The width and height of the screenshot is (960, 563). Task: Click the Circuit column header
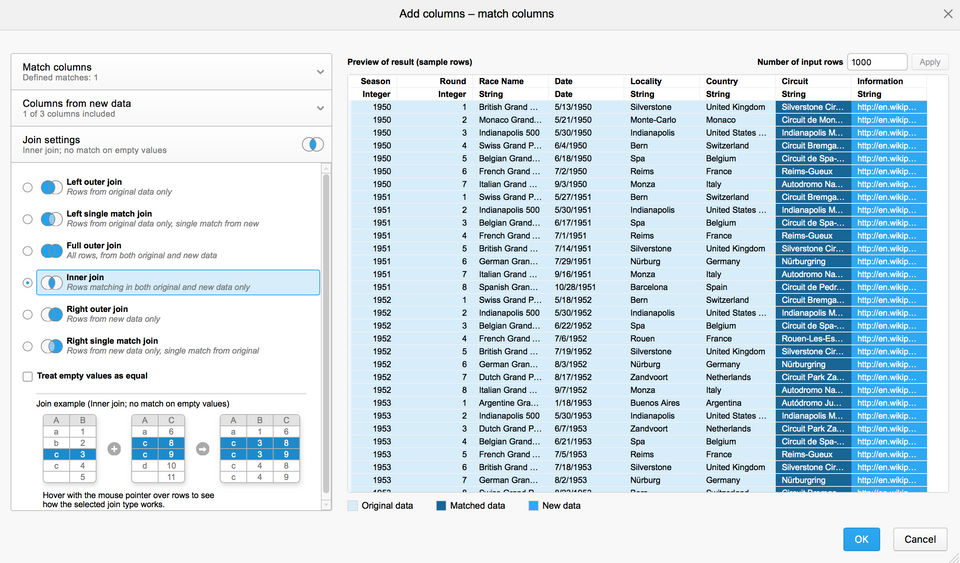pos(795,82)
